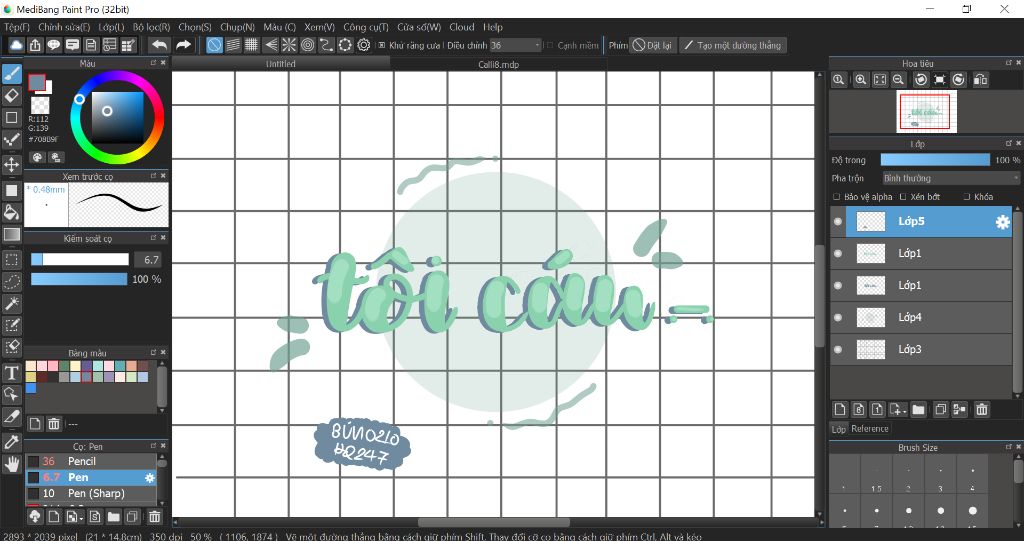Adjust the Độ trong opacity slider

[x=935, y=160]
